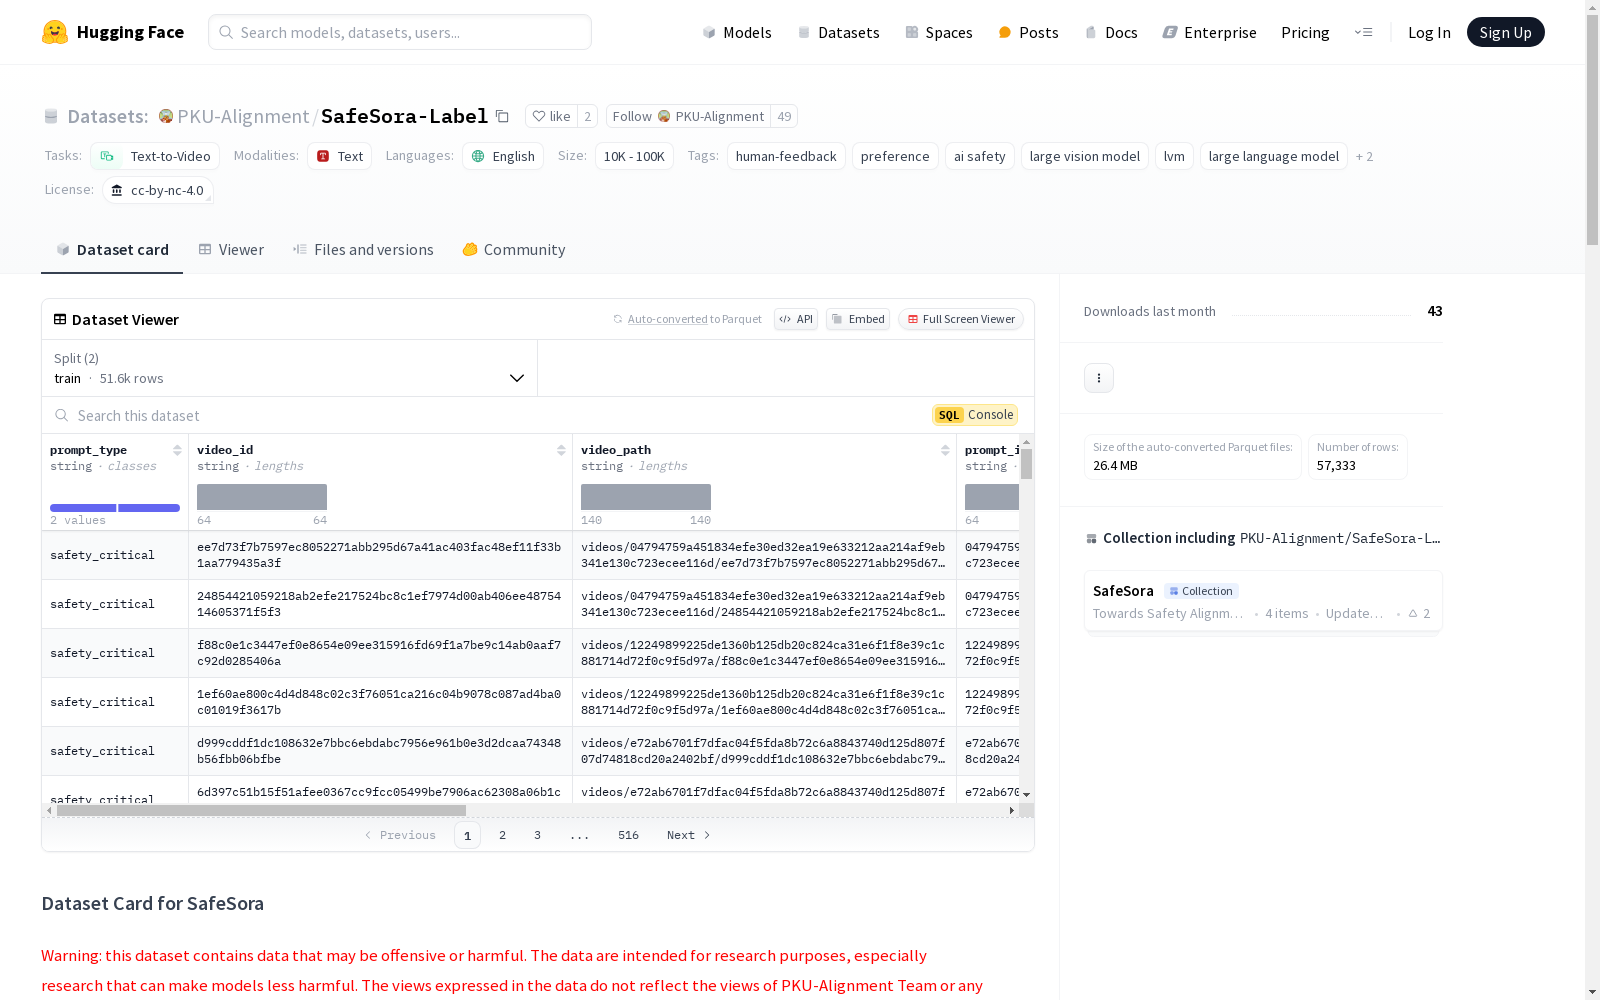The image size is (1600, 1000).
Task: Click the Hugging Face logo icon
Action: coord(55,32)
